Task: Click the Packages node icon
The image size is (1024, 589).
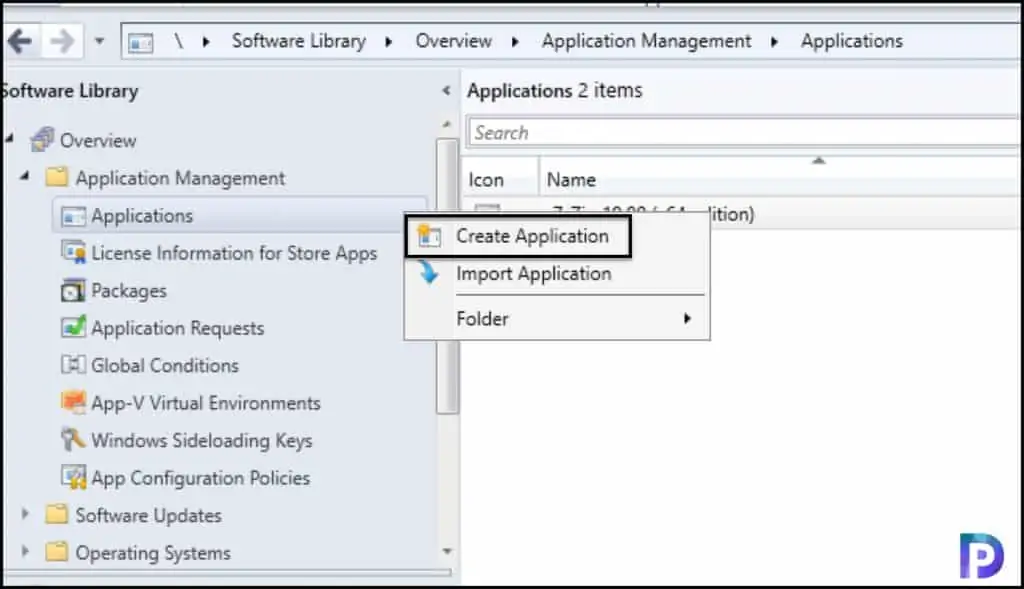Action: click(x=72, y=291)
